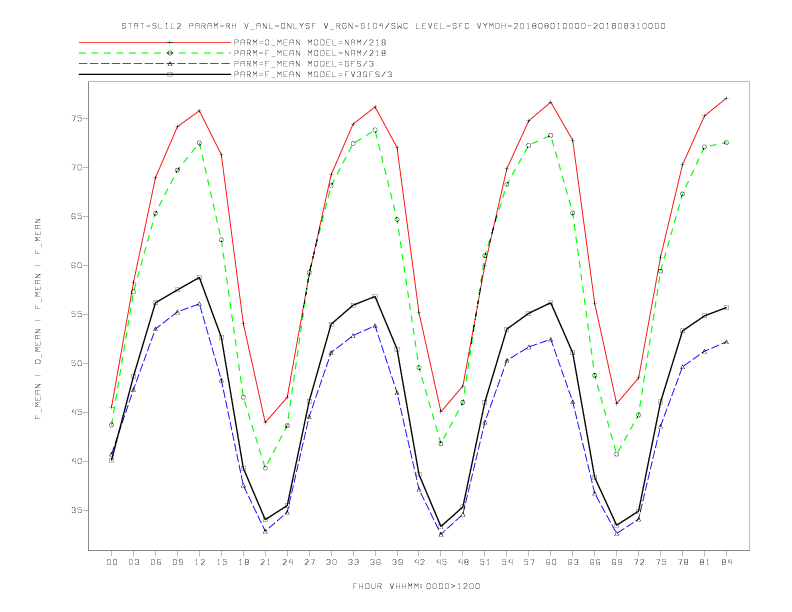Click the x-axis tick label 48
Viewport: 792px width, 612px height.
[463, 562]
